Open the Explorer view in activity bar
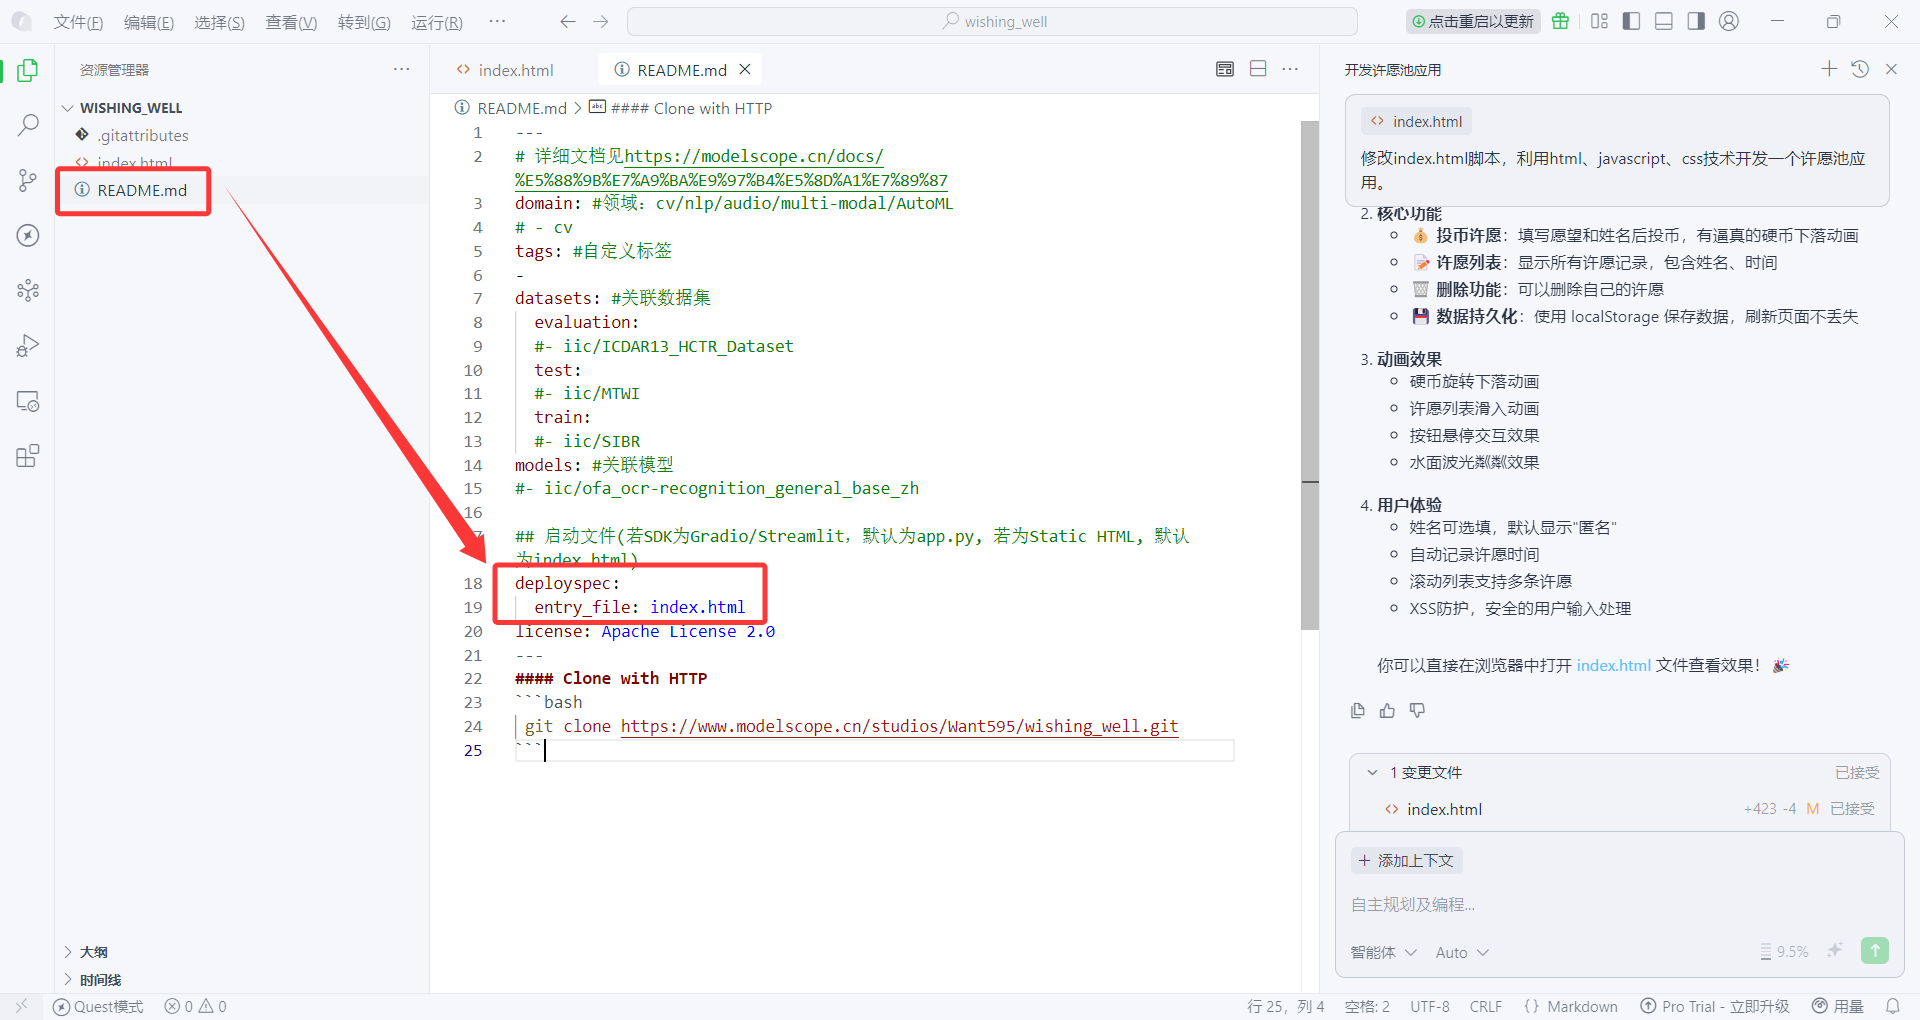The height and width of the screenshot is (1020, 1920). click(28, 70)
